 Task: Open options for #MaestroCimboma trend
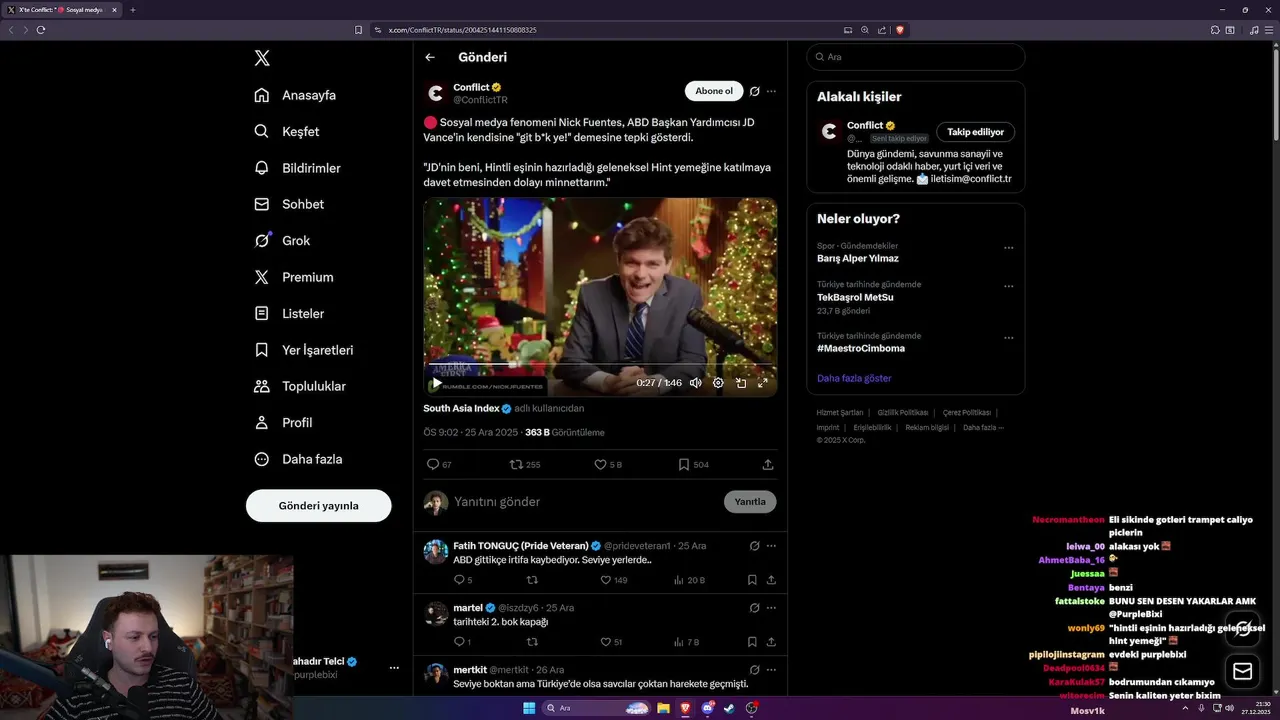(x=1008, y=338)
